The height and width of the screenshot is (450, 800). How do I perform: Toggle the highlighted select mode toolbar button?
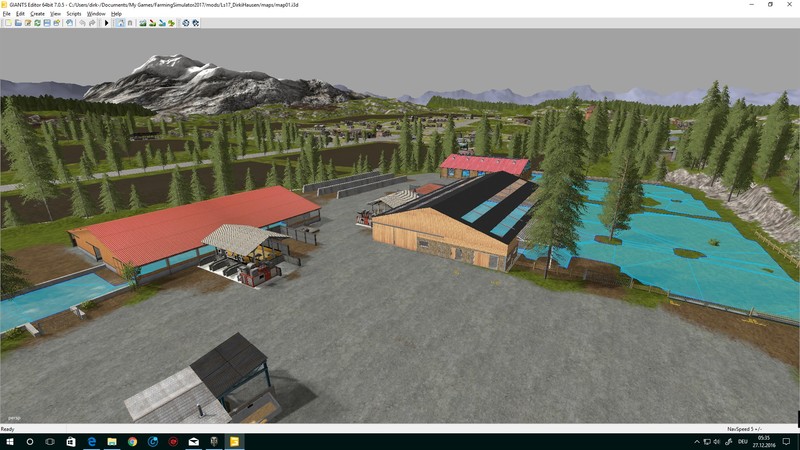(x=120, y=22)
